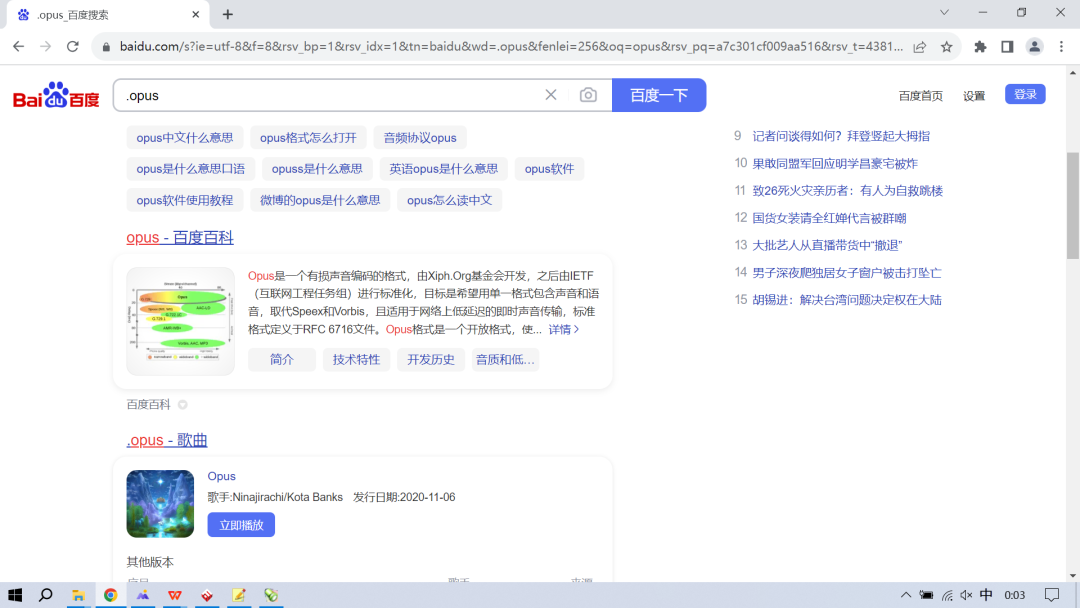Click the Wi-Fi network tray icon
Image resolution: width=1080 pixels, height=608 pixels.
(x=947, y=595)
